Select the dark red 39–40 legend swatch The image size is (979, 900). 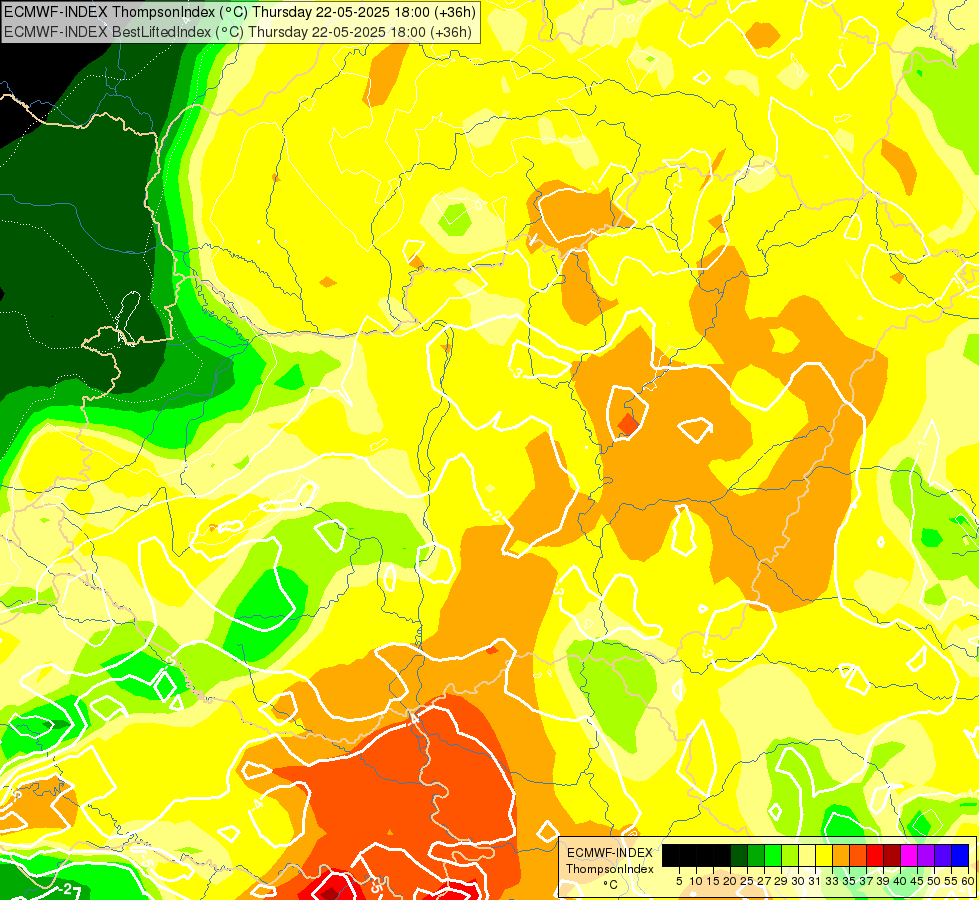pos(892,856)
